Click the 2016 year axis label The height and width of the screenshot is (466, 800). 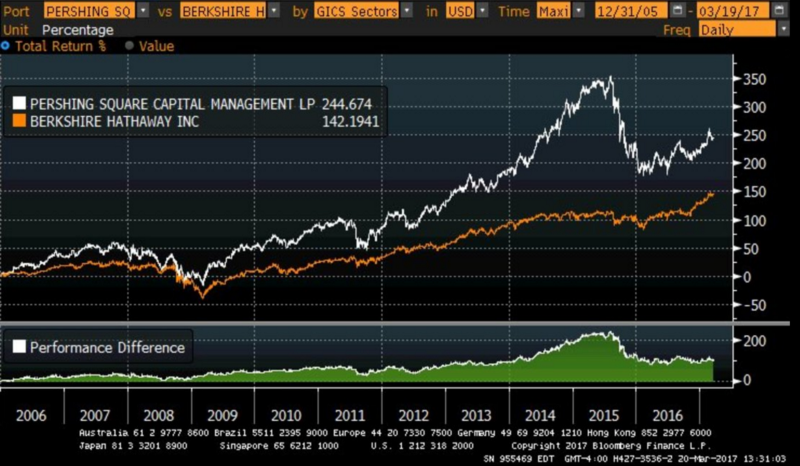point(667,415)
